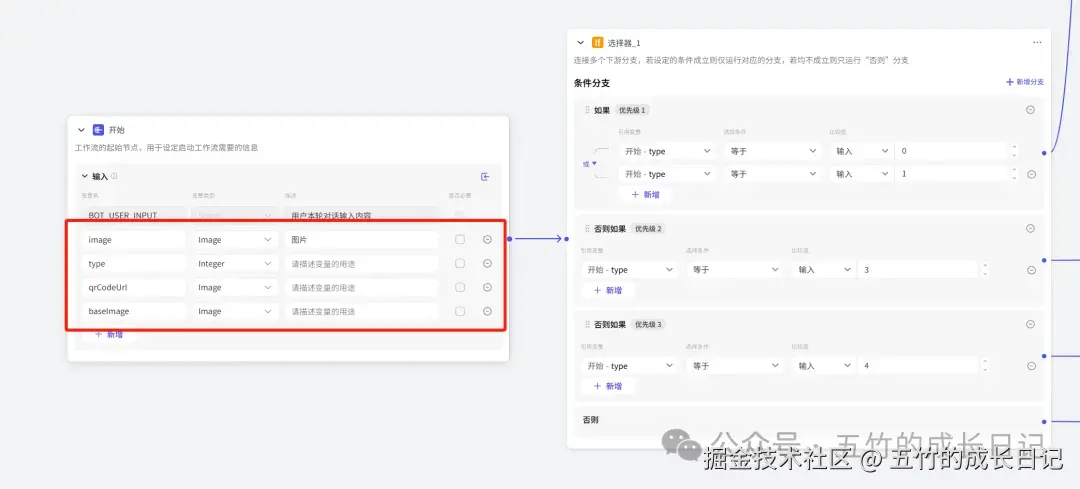Open the 等于 dropdown in 优先级 3

[735, 366]
